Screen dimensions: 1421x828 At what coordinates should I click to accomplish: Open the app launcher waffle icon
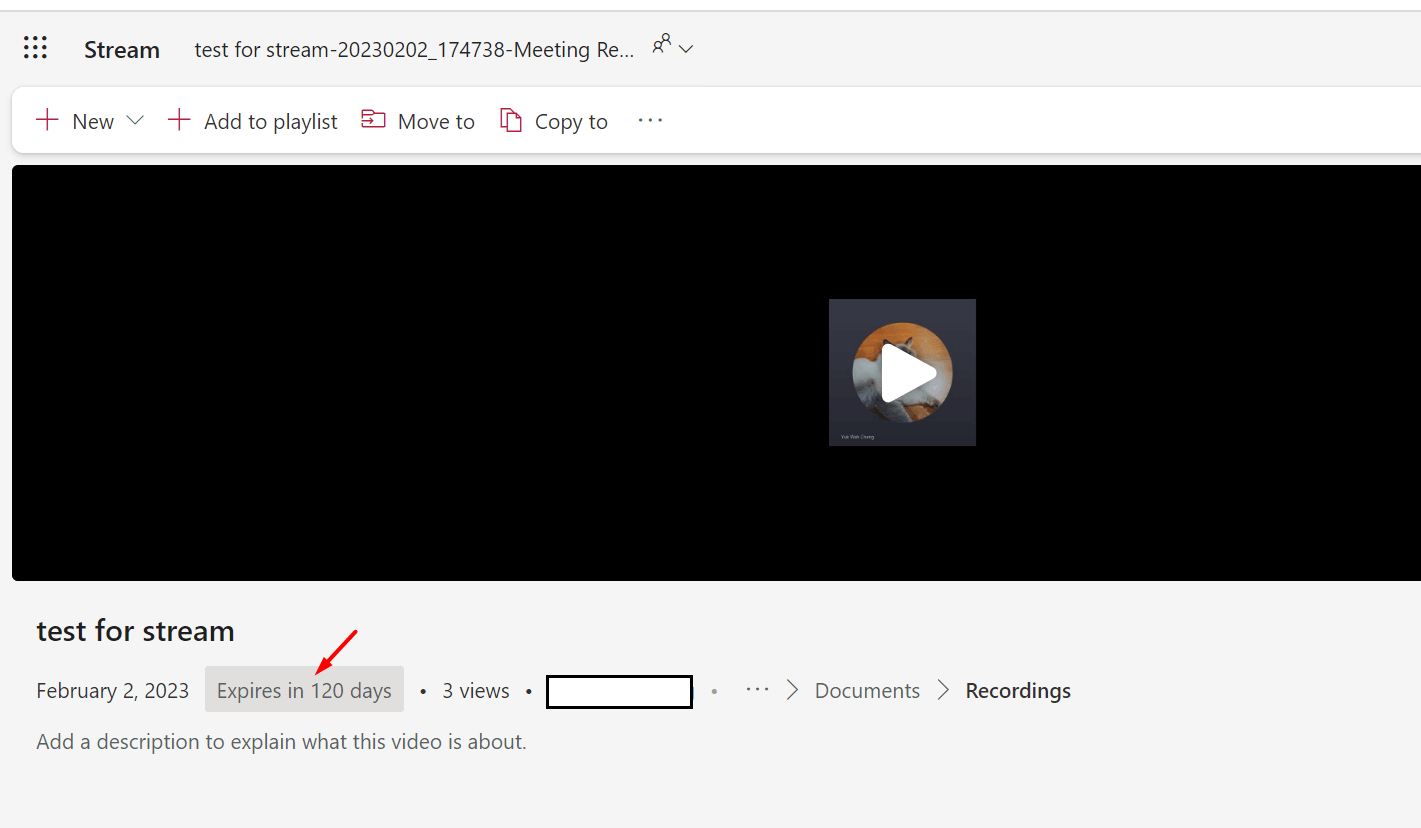(35, 48)
